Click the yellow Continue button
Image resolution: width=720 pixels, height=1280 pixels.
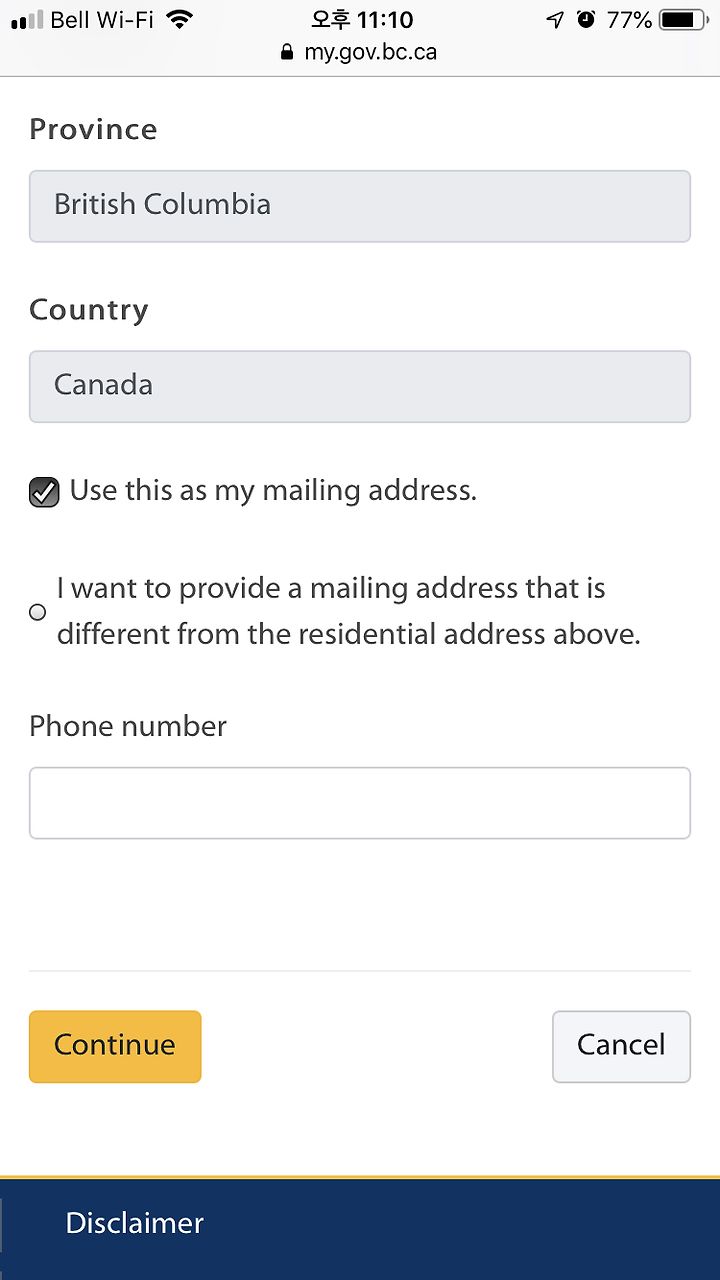point(115,1046)
